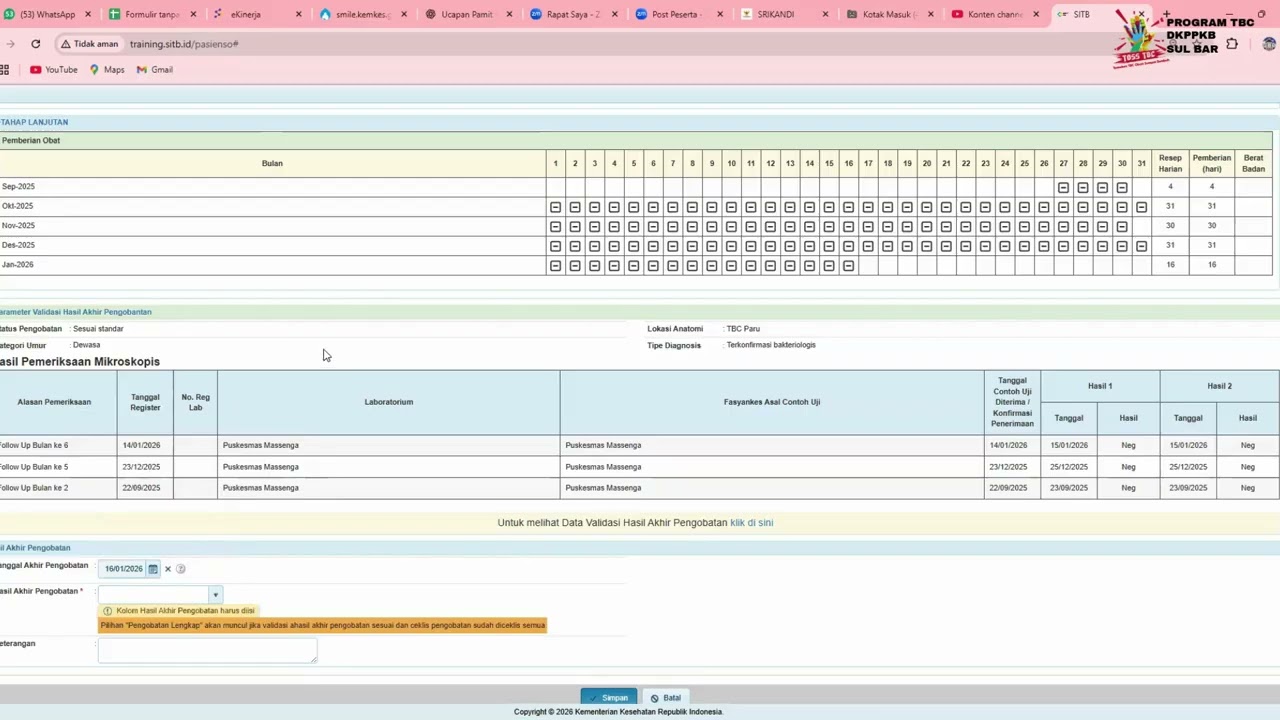Image resolution: width=1280 pixels, height=720 pixels.
Task: Close the Kotak Masuk tab
Action: coord(931,15)
